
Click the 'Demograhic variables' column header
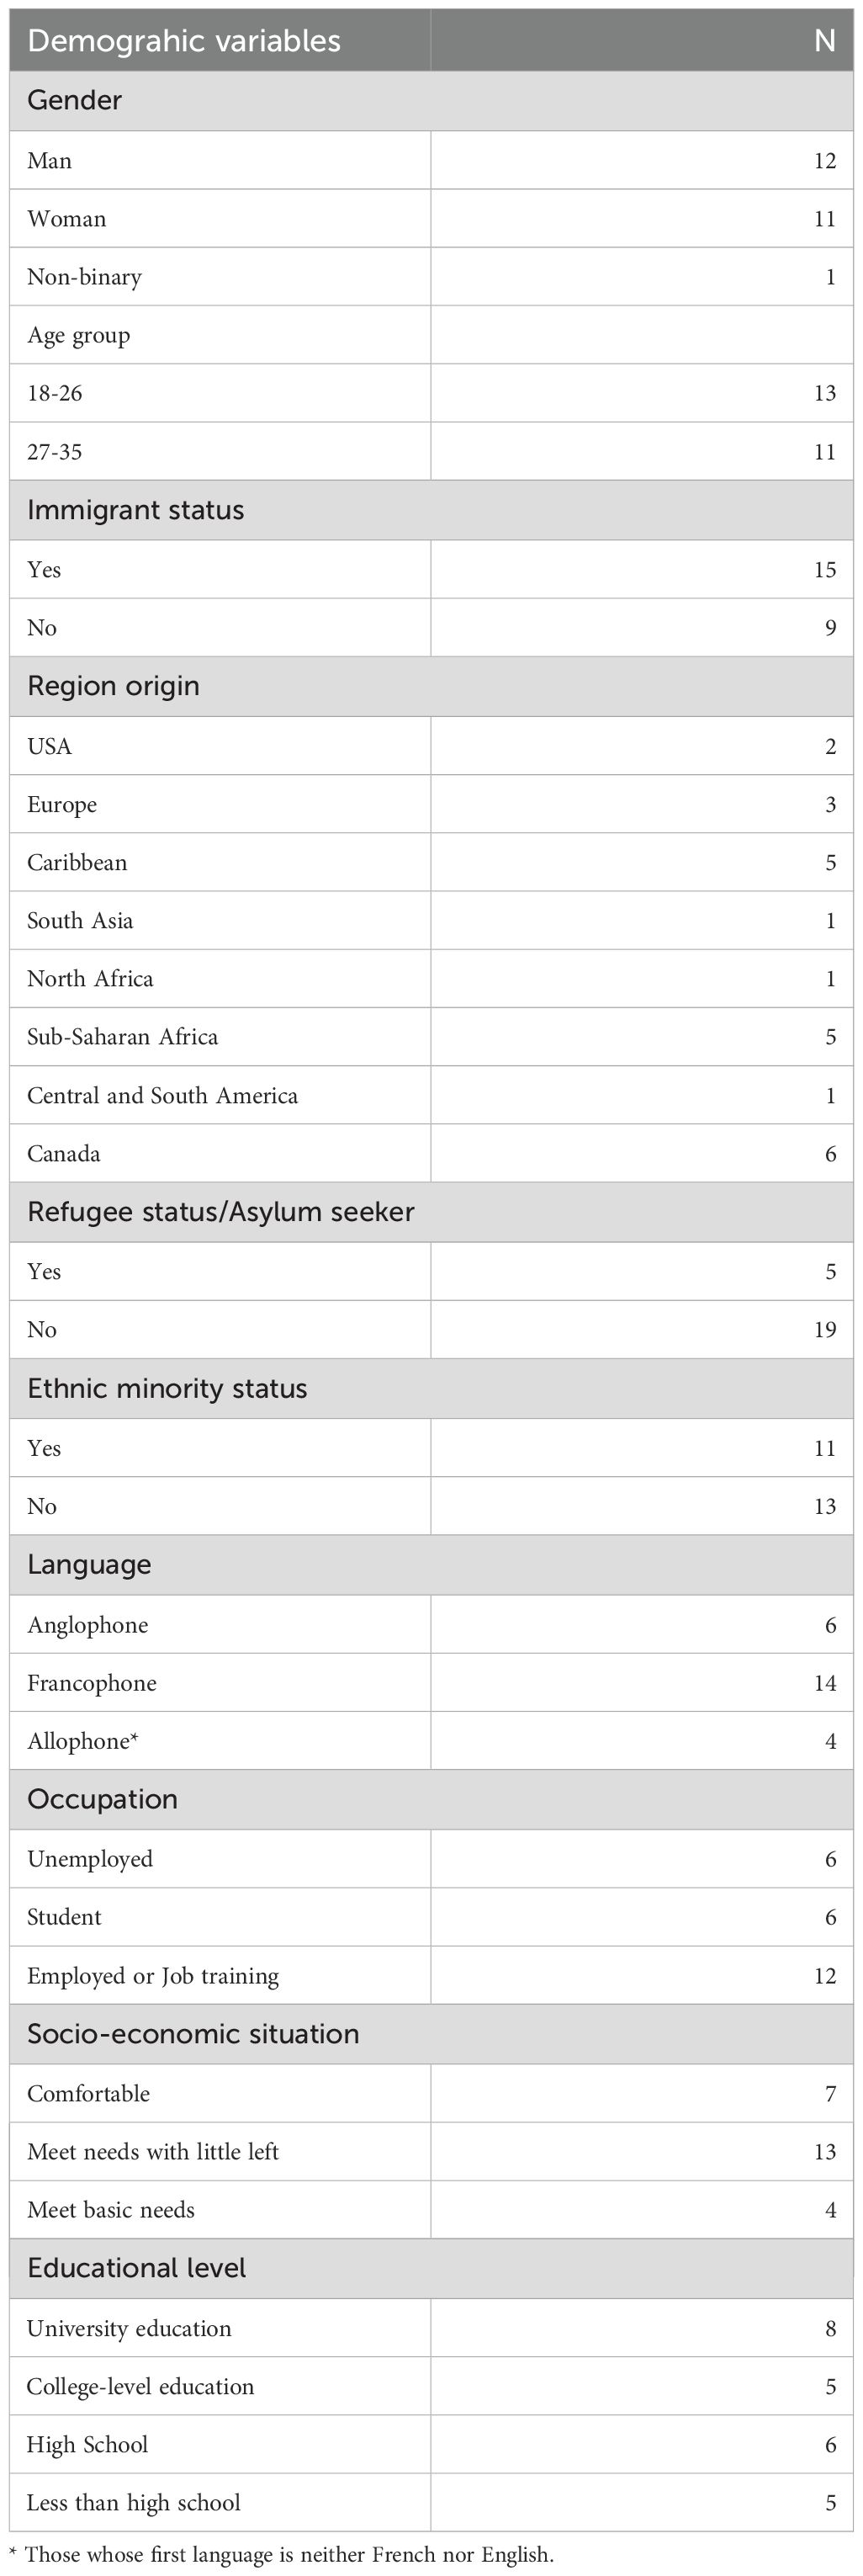coord(184,41)
